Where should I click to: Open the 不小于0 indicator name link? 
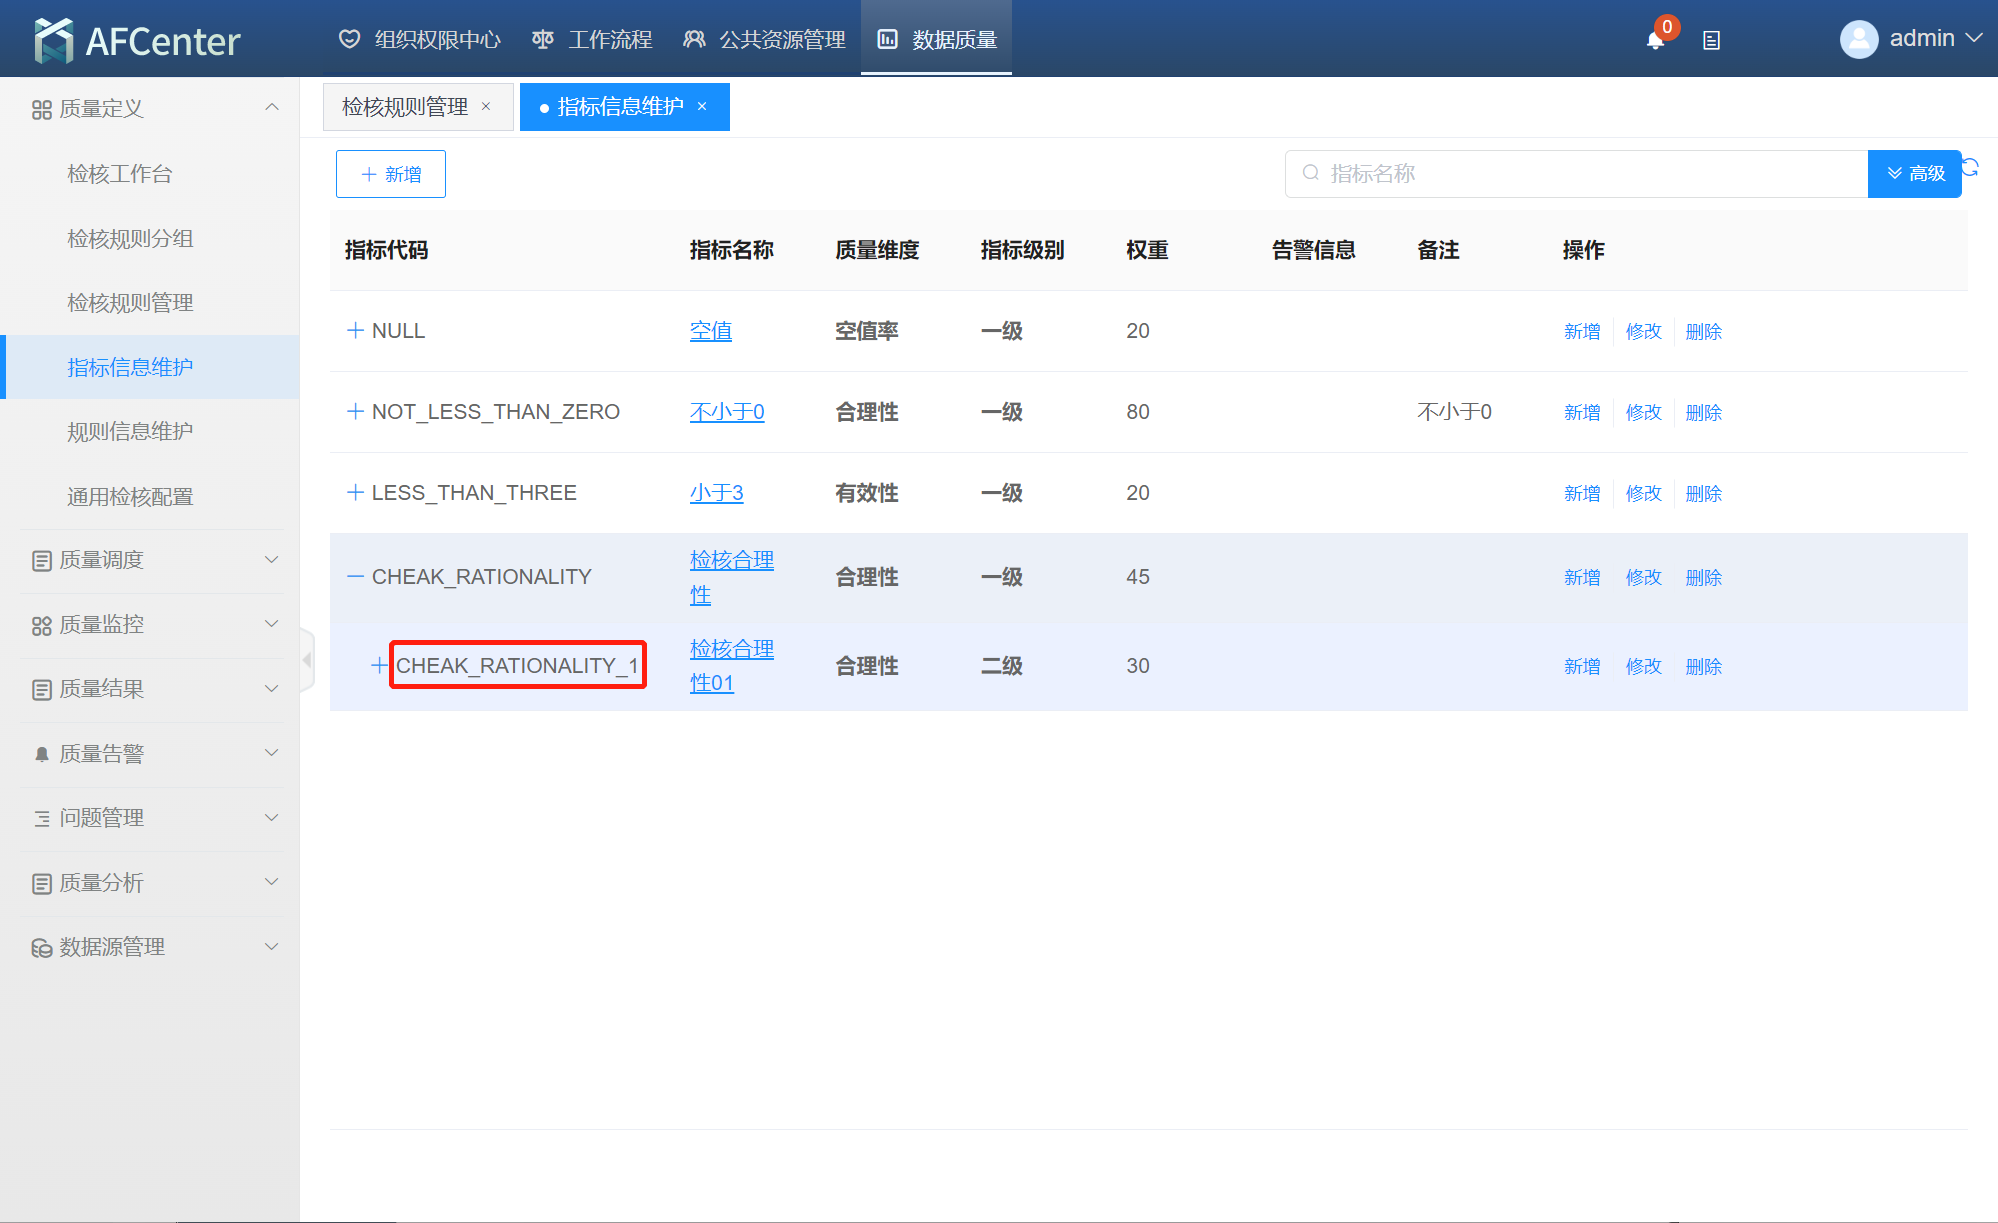tap(727, 411)
